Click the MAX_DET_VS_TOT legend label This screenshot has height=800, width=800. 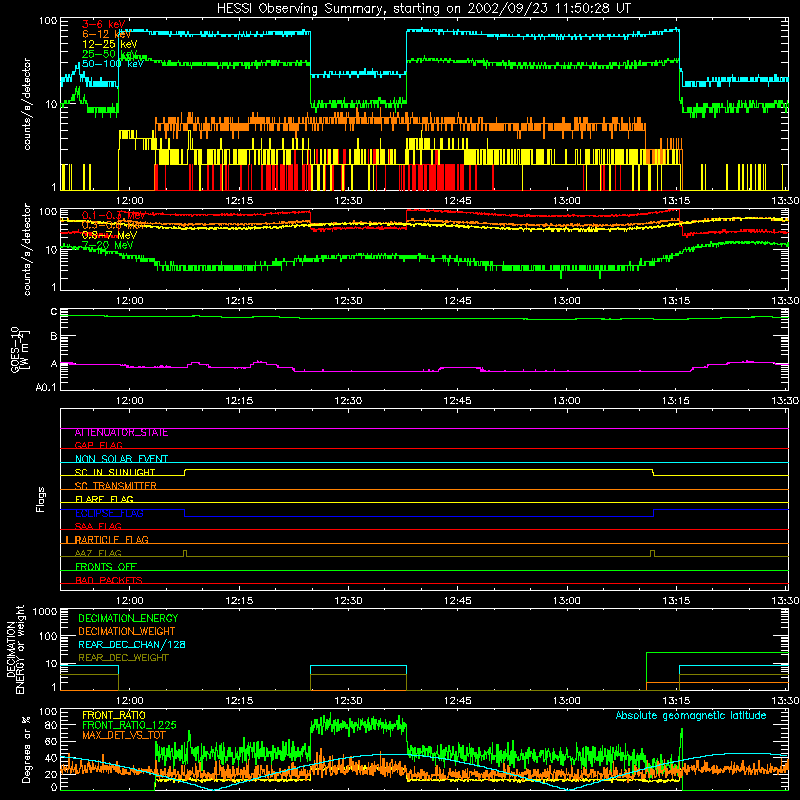(124, 735)
